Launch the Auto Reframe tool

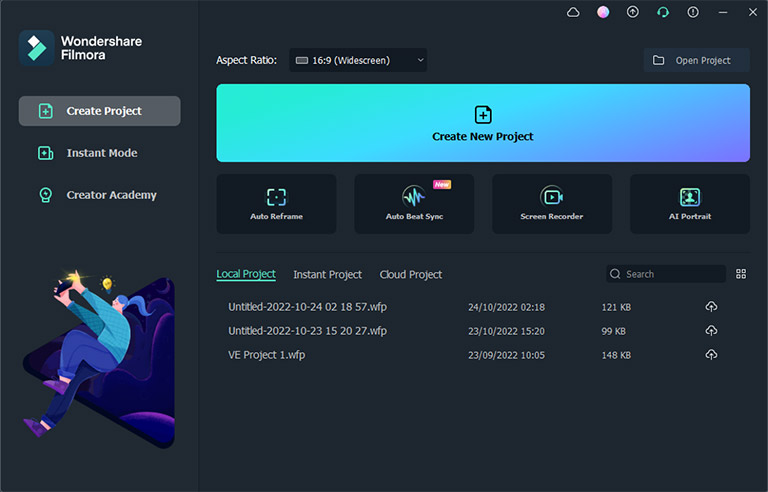(x=276, y=204)
